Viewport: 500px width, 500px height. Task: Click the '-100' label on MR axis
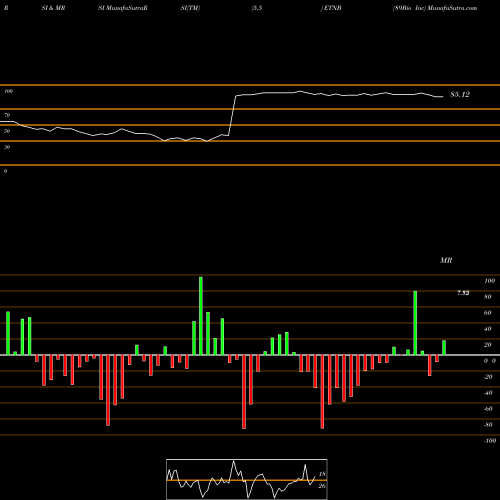click(490, 441)
